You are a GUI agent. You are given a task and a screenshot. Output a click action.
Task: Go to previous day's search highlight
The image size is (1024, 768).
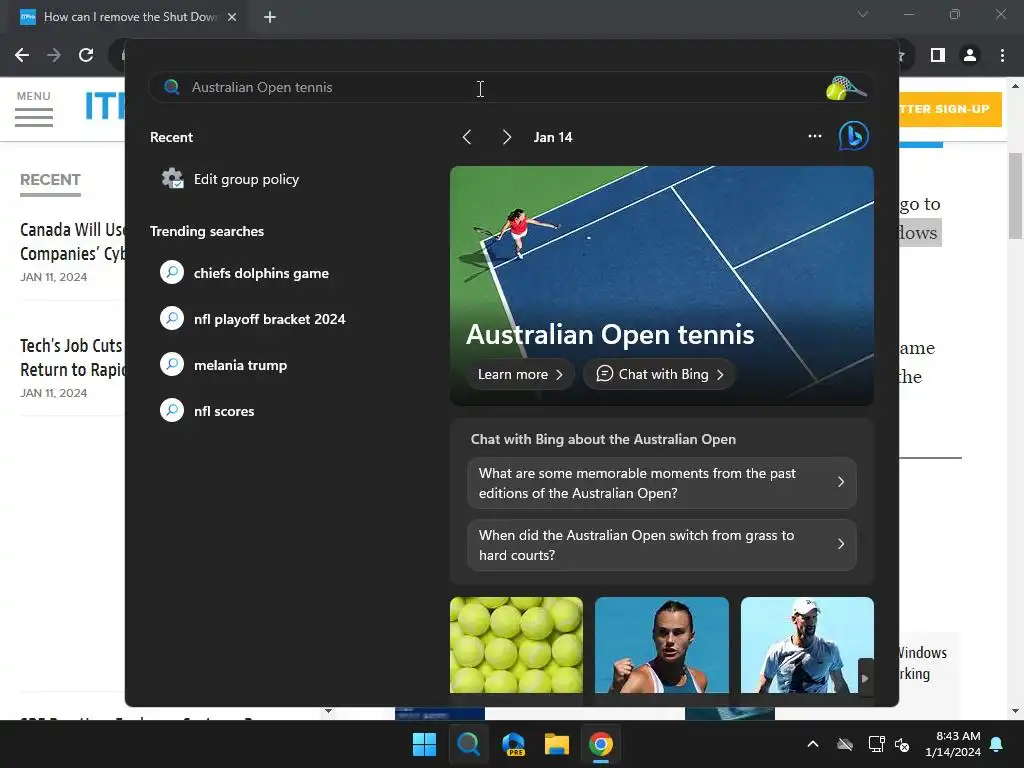point(466,137)
